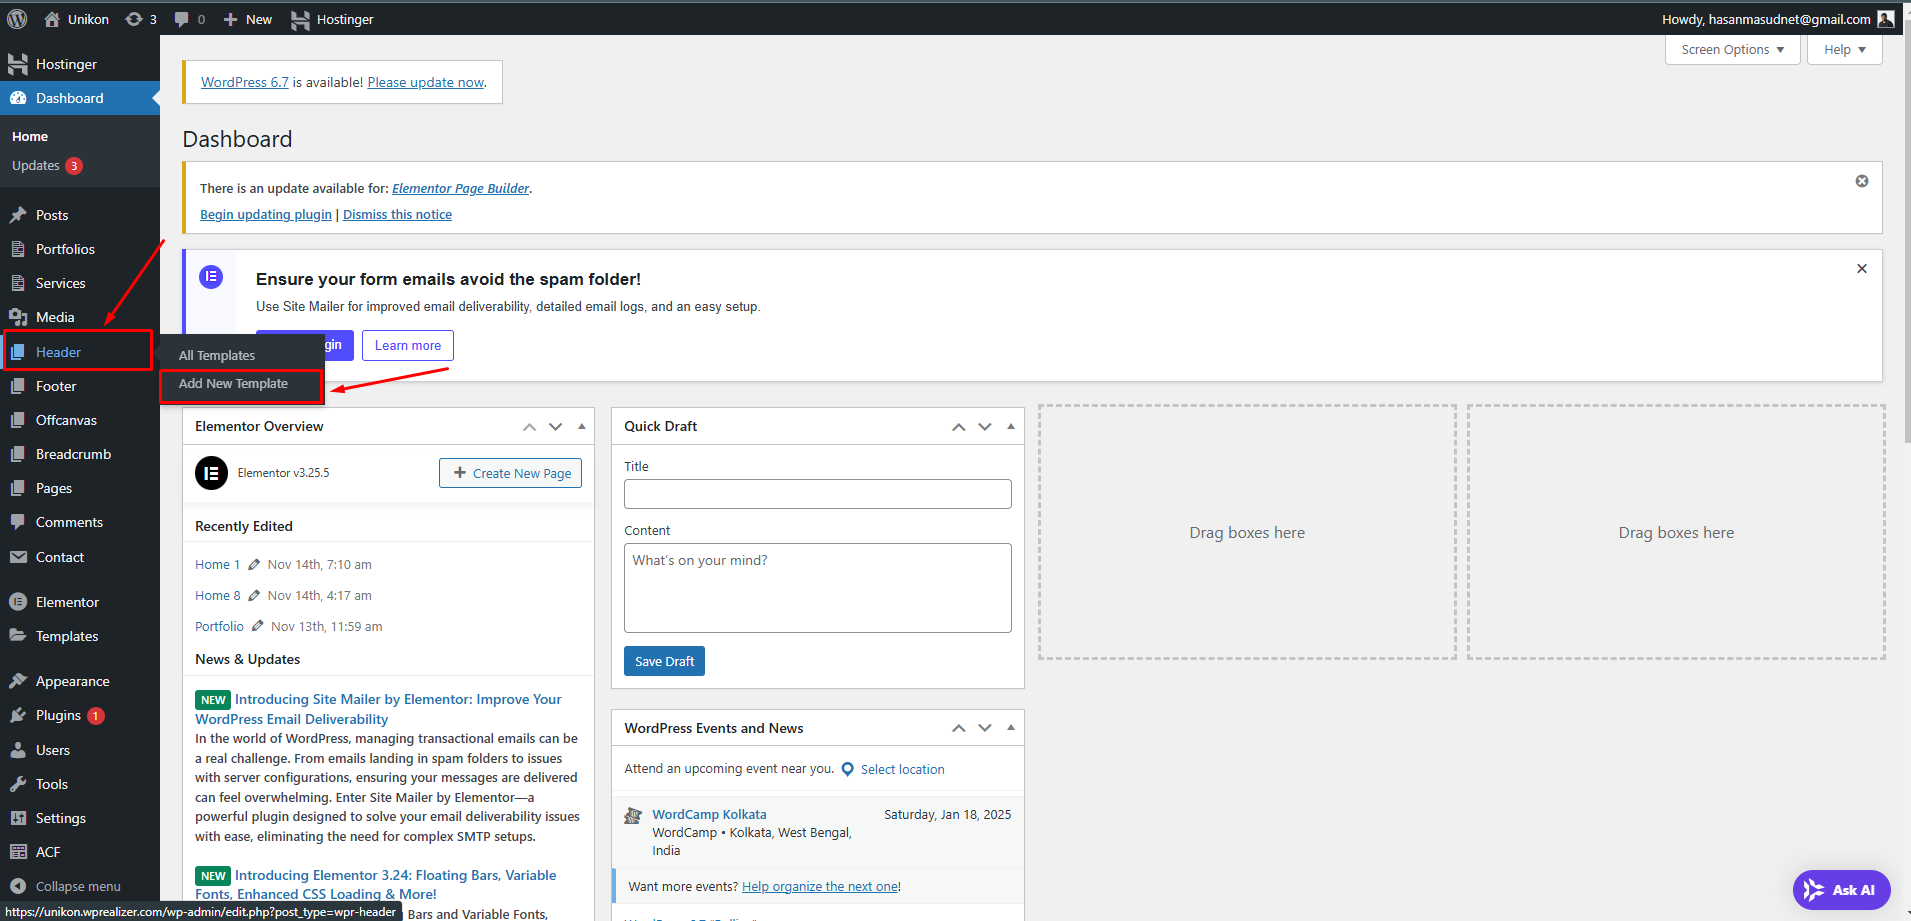Expand the Screen Options dropdown

(x=1731, y=50)
